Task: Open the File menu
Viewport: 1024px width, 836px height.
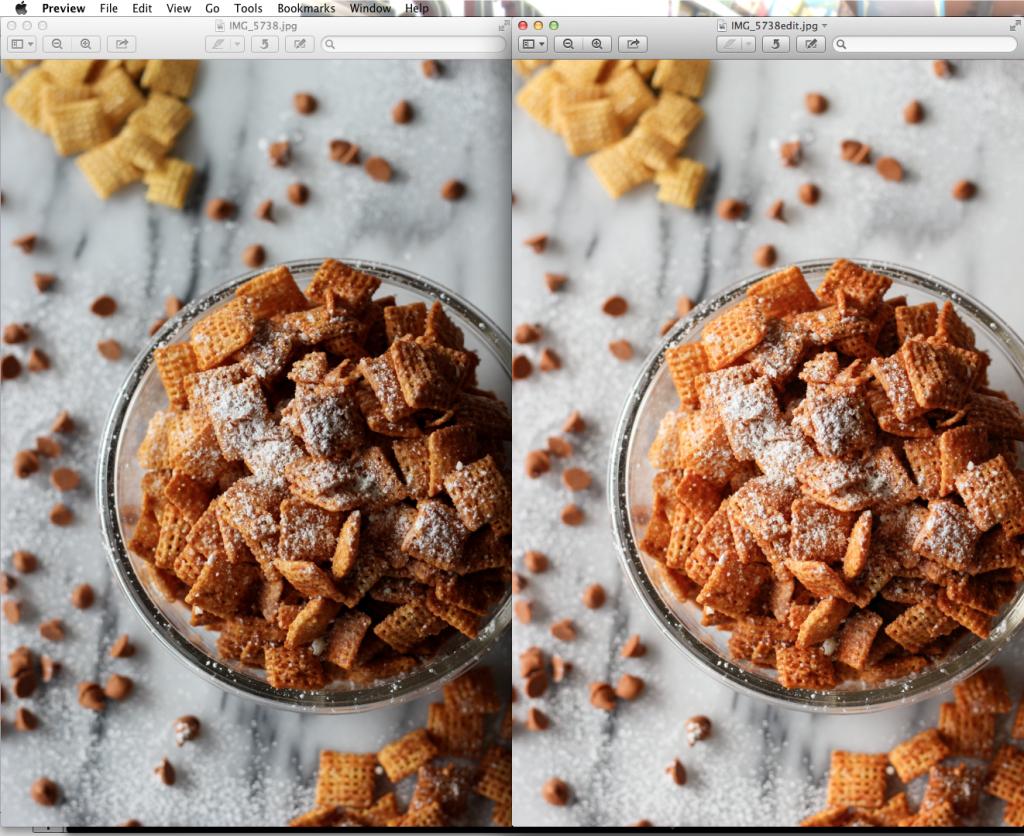Action: click(x=108, y=8)
